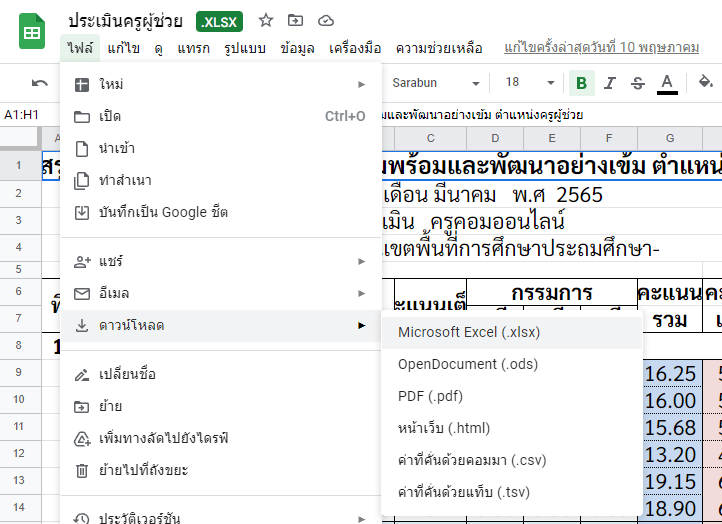Image resolution: width=722 pixels, height=524 pixels.
Task: Open text color picker
Action: point(667,84)
